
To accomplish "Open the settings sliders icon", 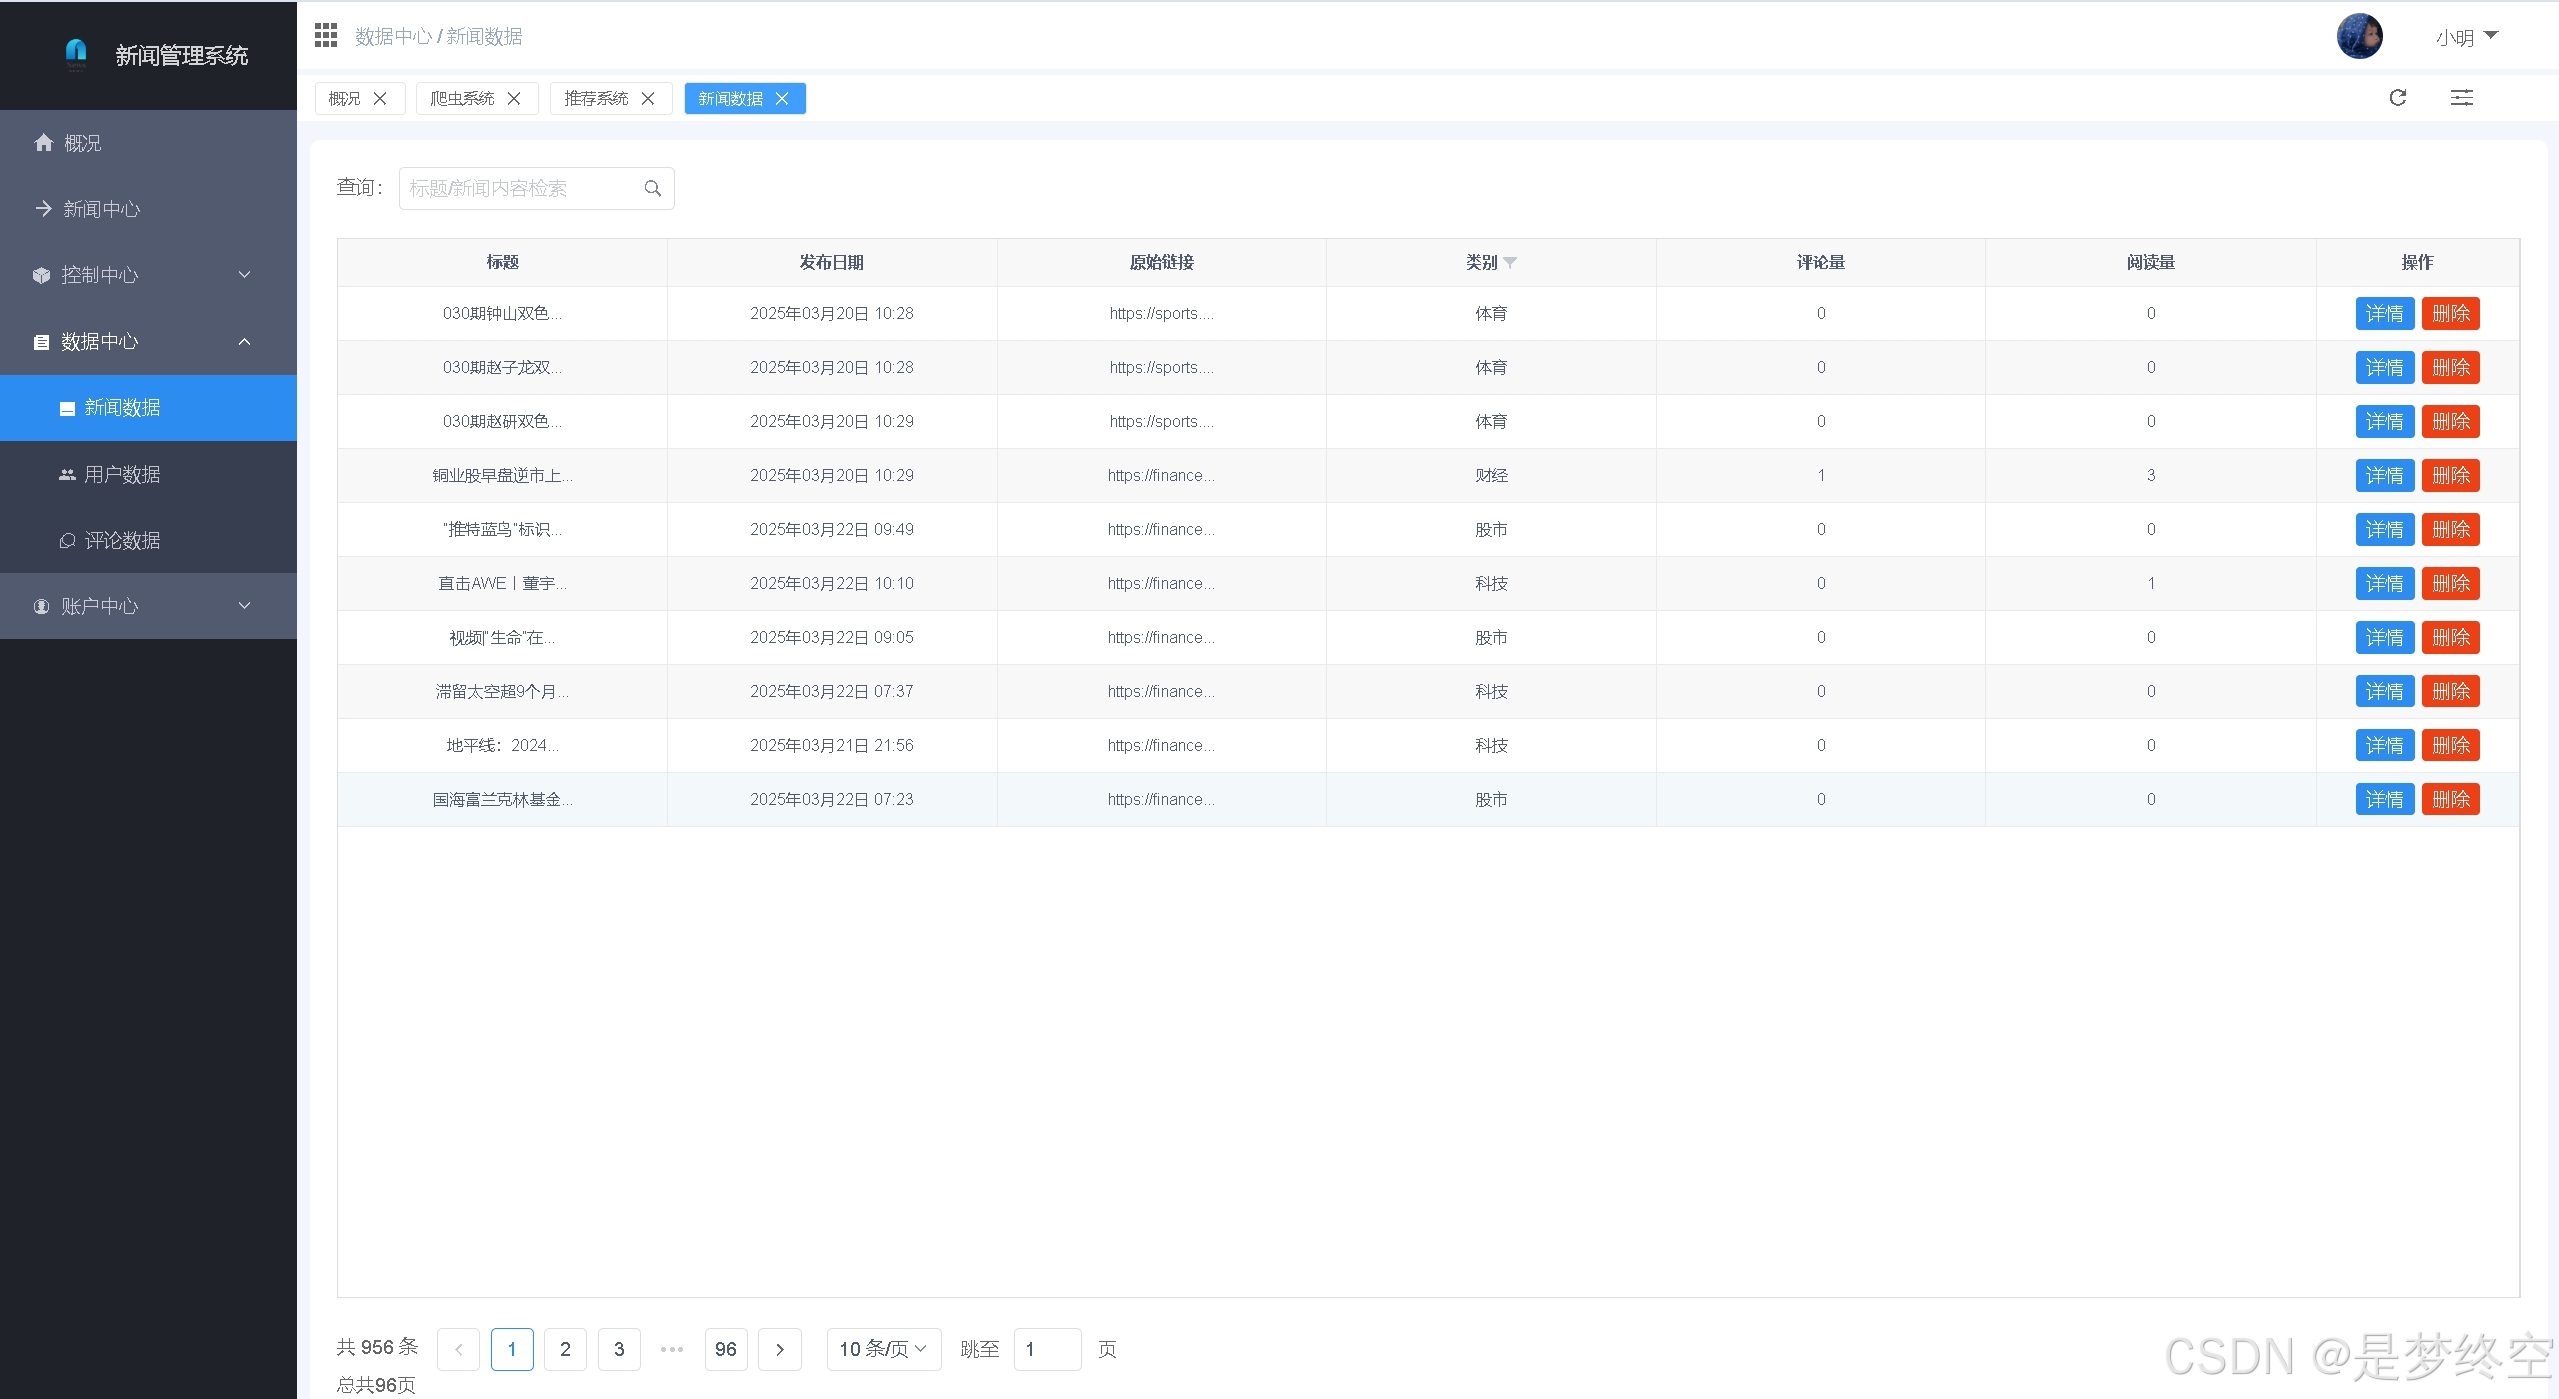I will tap(2461, 98).
